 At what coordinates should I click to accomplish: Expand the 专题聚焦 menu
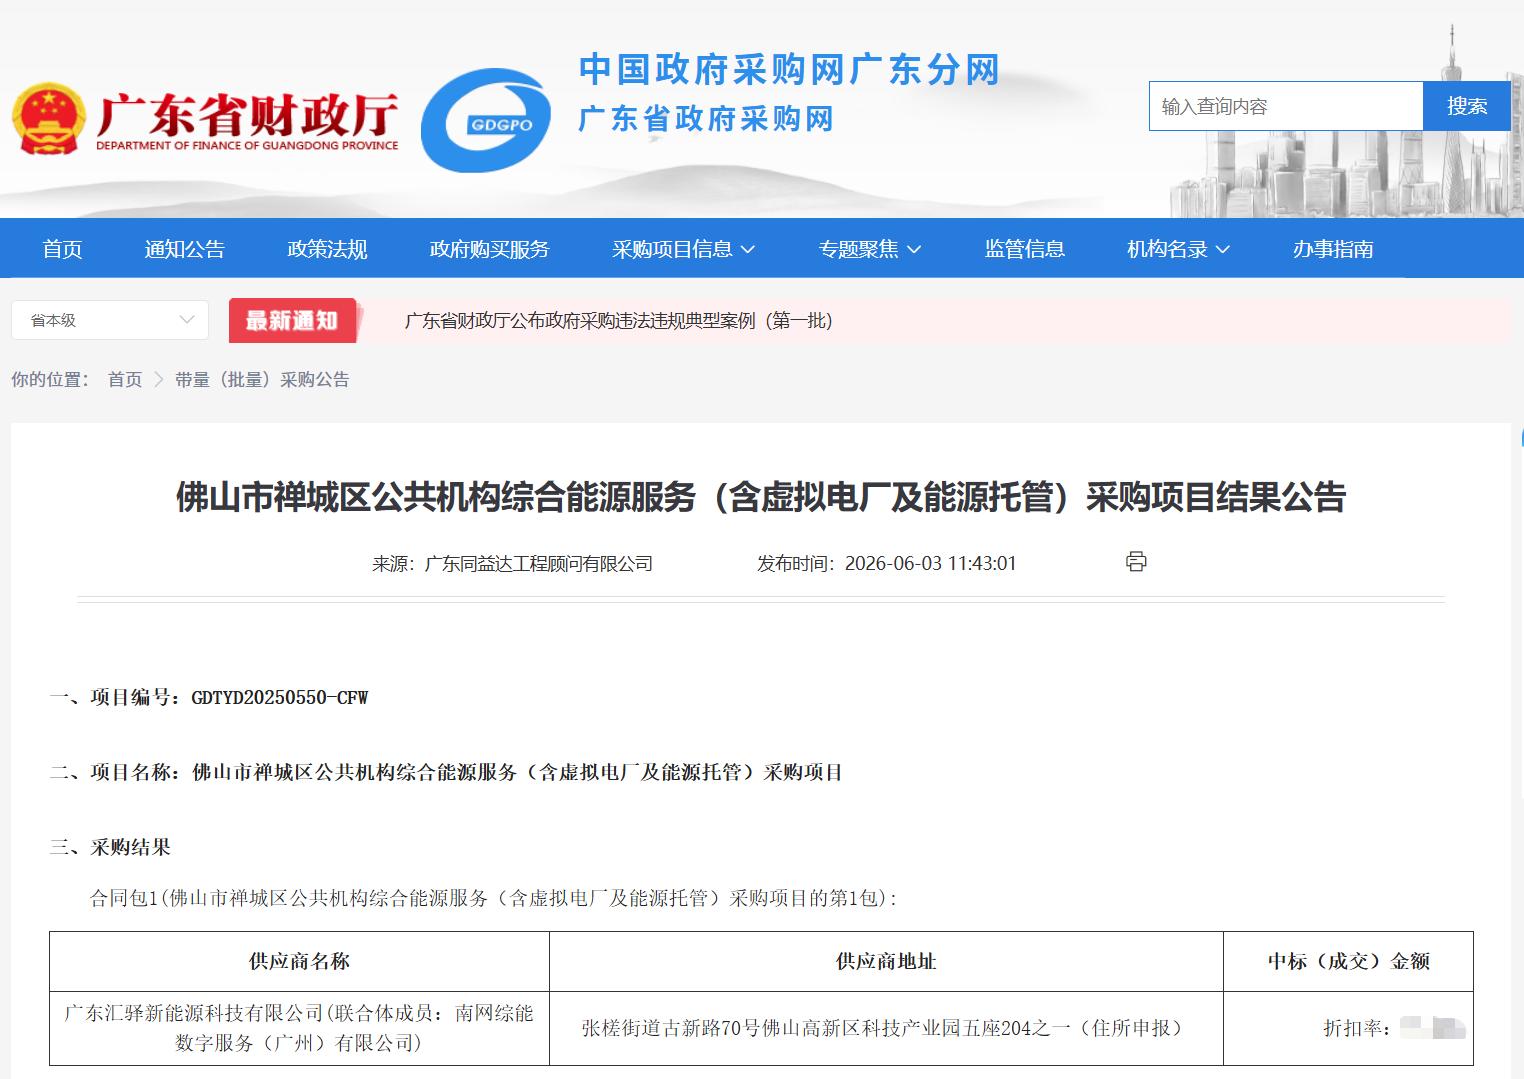pyautogui.click(x=870, y=249)
